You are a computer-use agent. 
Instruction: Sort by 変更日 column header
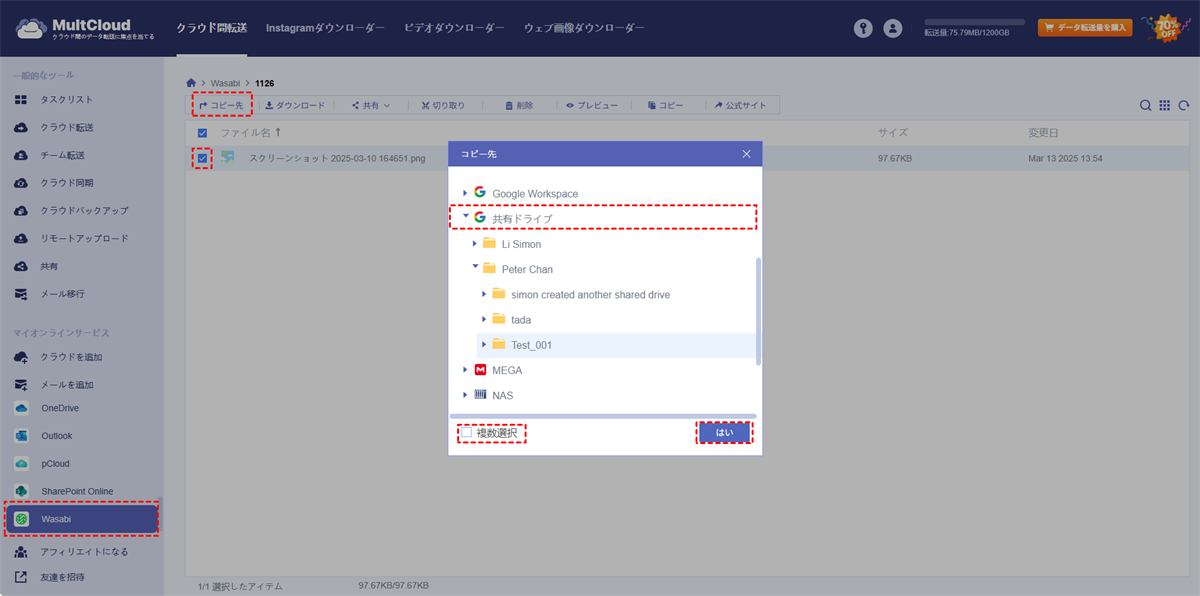1043,133
